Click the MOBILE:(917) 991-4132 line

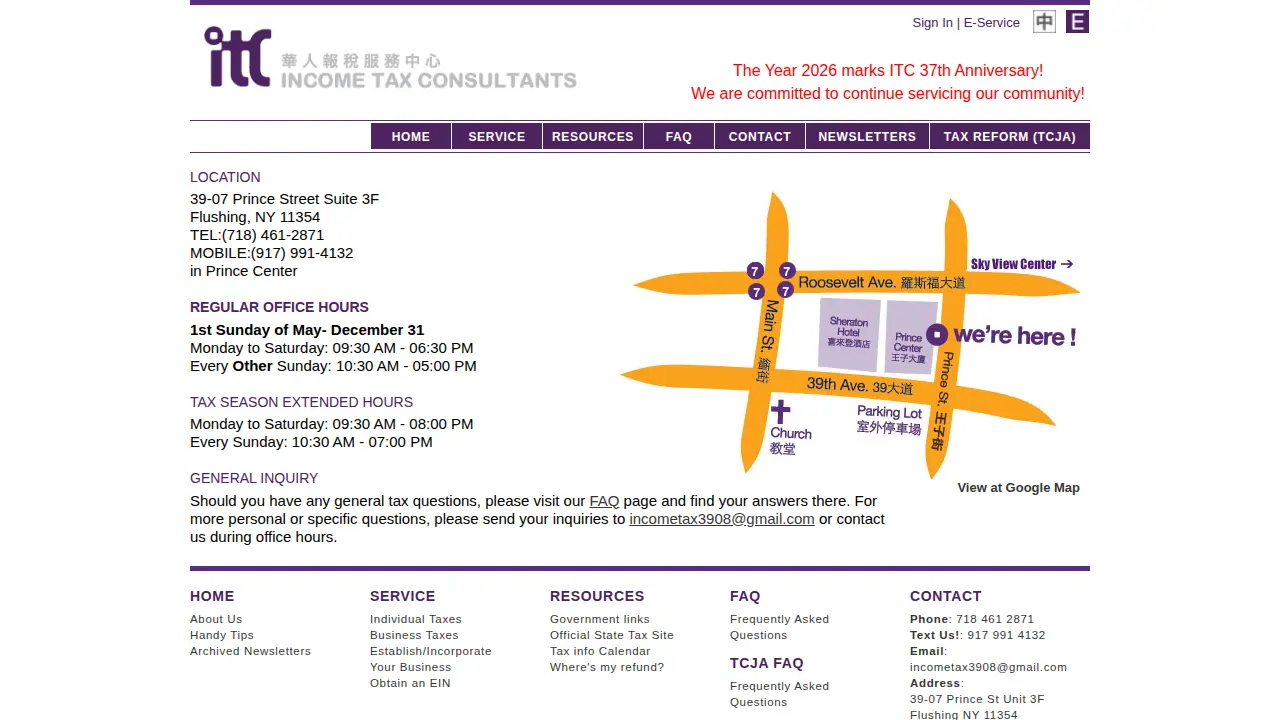coord(272,253)
